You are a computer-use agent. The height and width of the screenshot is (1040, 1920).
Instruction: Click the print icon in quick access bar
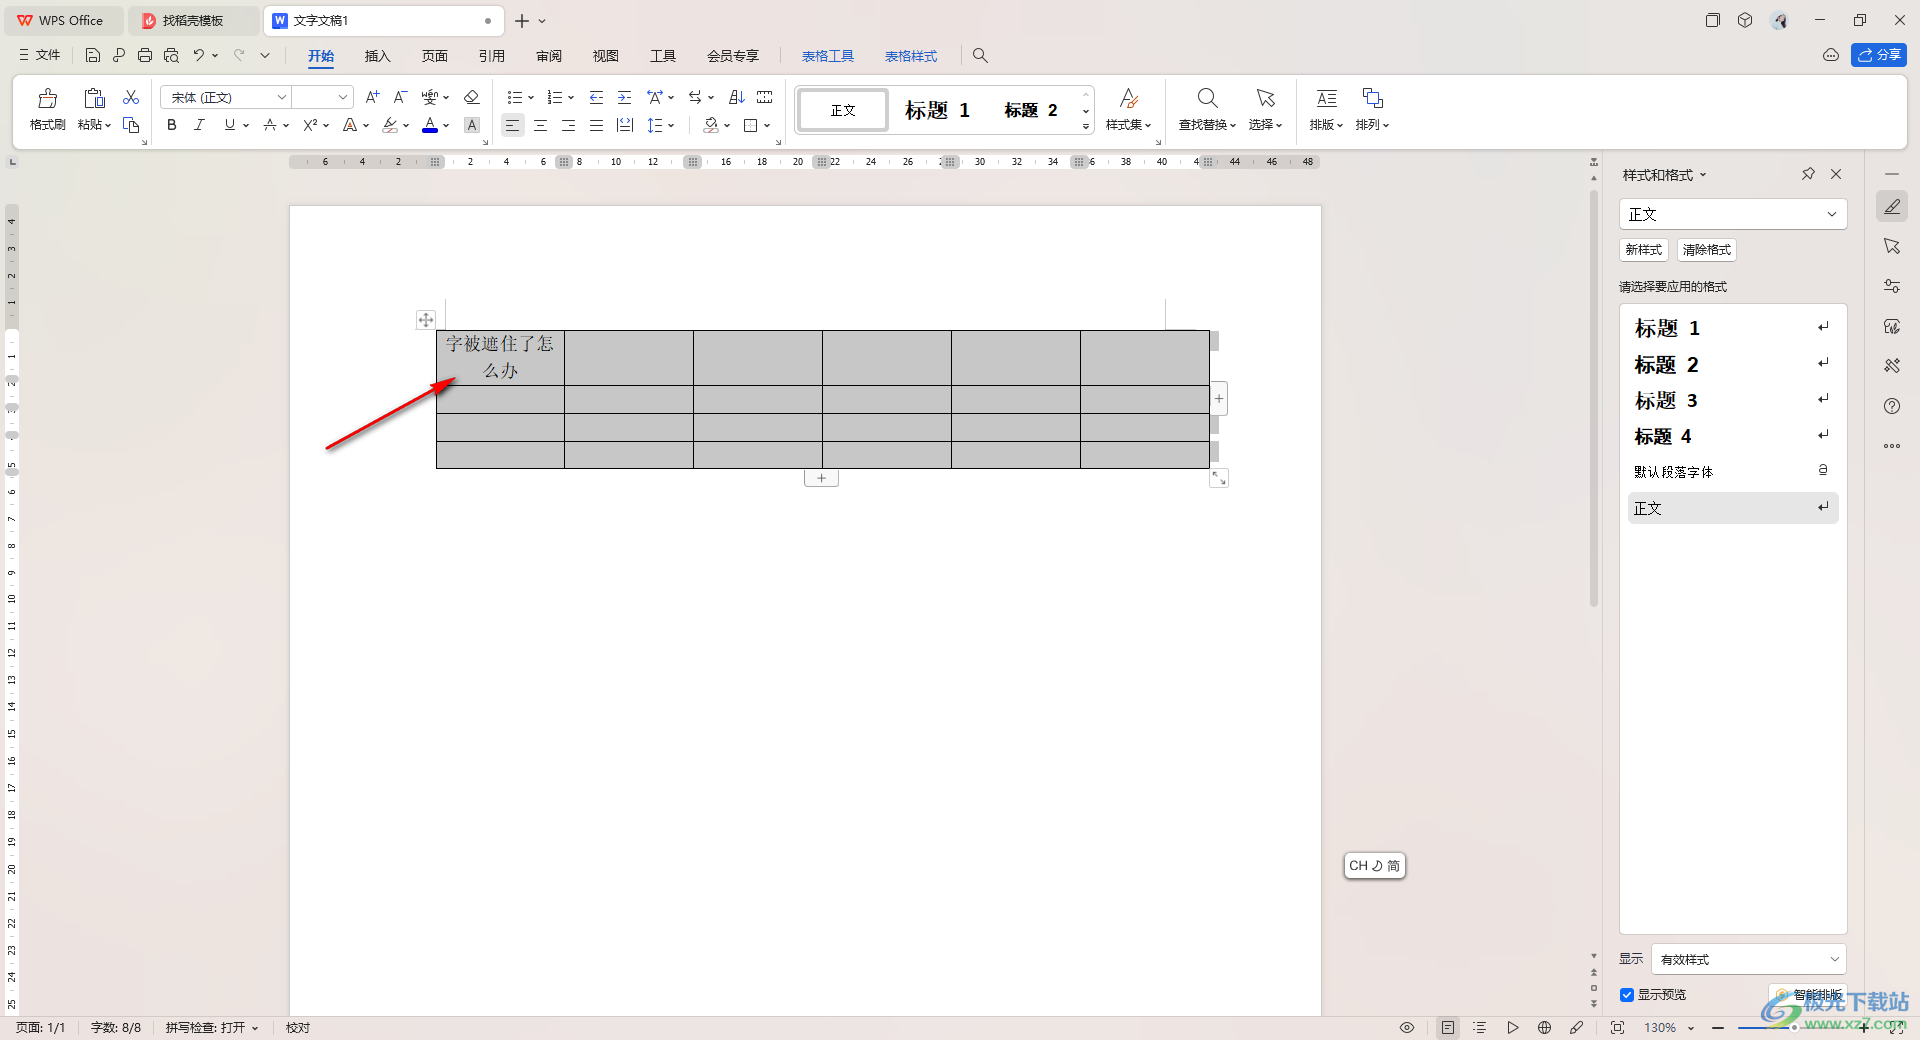coord(145,55)
